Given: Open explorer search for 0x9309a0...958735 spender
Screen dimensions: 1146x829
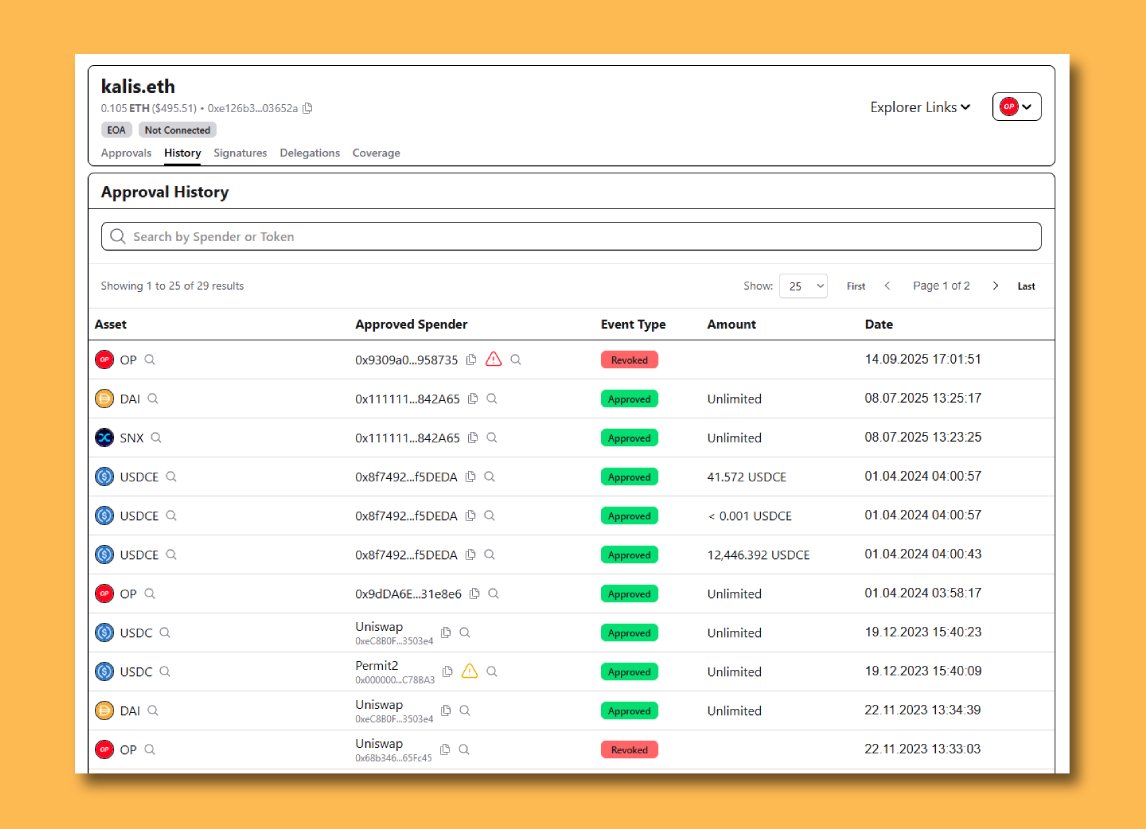Looking at the screenshot, I should (x=516, y=360).
